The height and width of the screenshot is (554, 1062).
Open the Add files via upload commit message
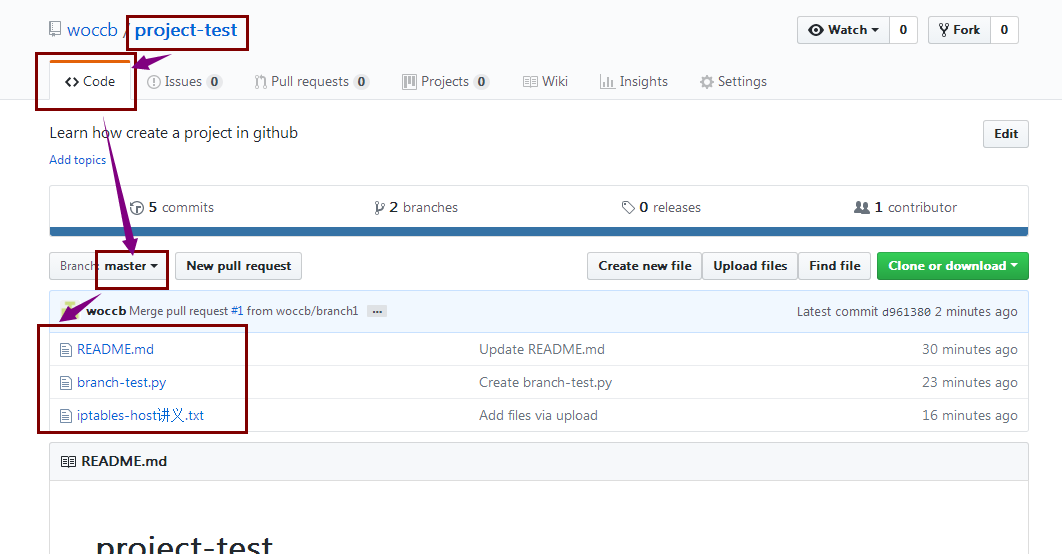538,416
